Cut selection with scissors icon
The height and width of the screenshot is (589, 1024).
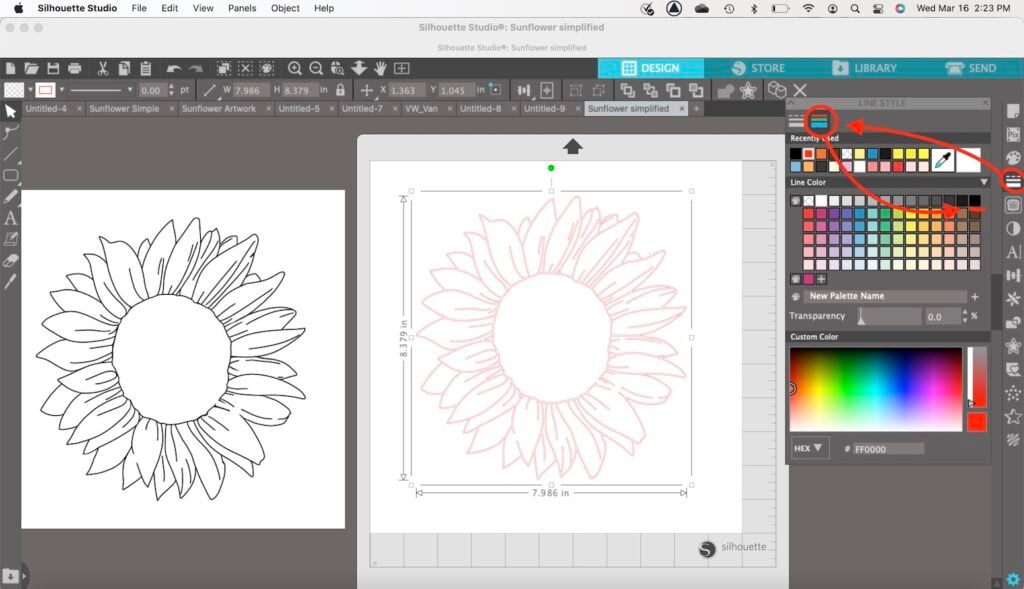coord(103,68)
